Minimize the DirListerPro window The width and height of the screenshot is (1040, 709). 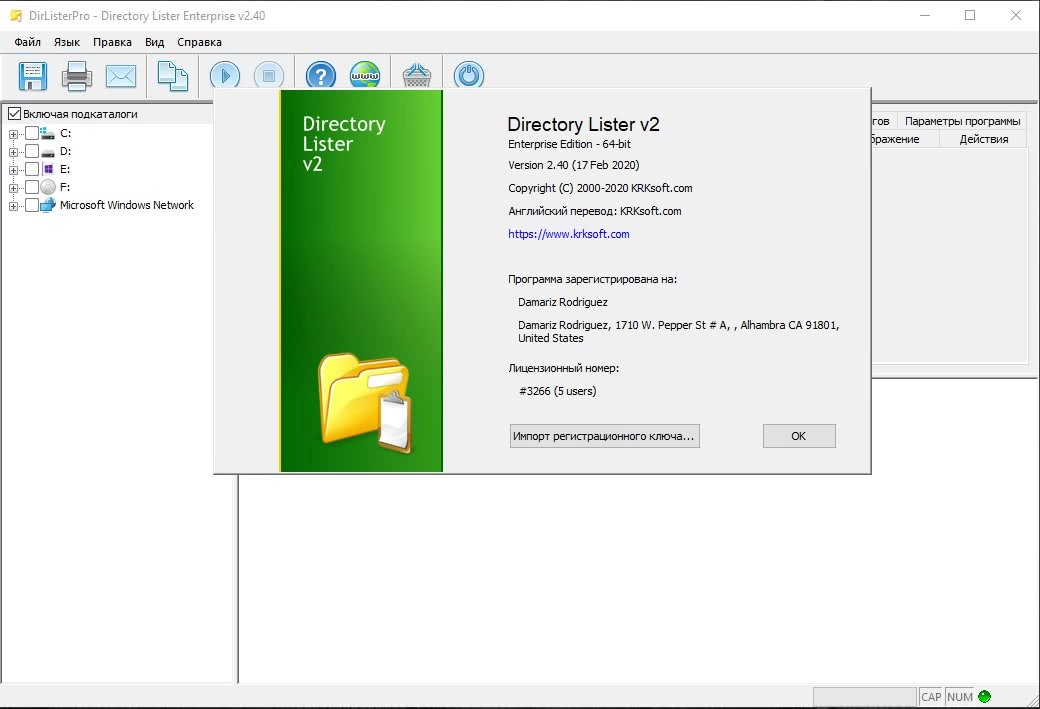point(925,15)
